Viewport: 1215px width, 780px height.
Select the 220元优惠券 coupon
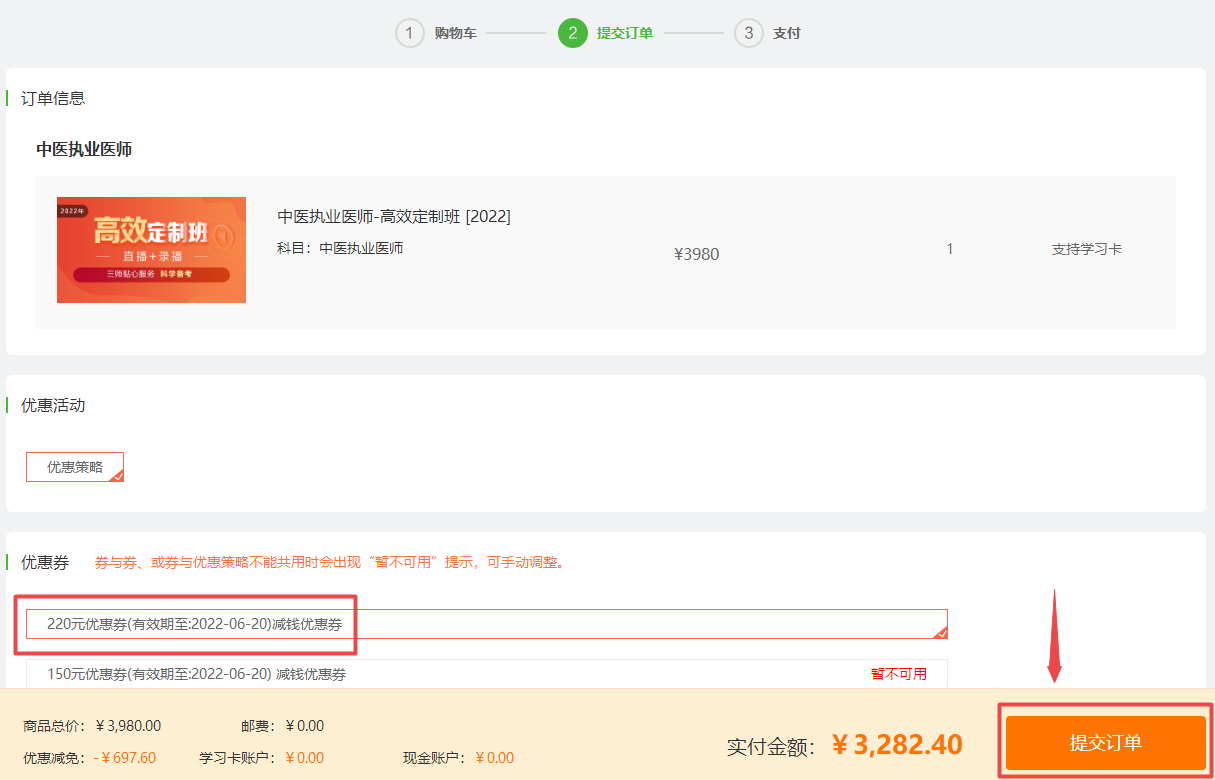pyautogui.click(x=194, y=624)
